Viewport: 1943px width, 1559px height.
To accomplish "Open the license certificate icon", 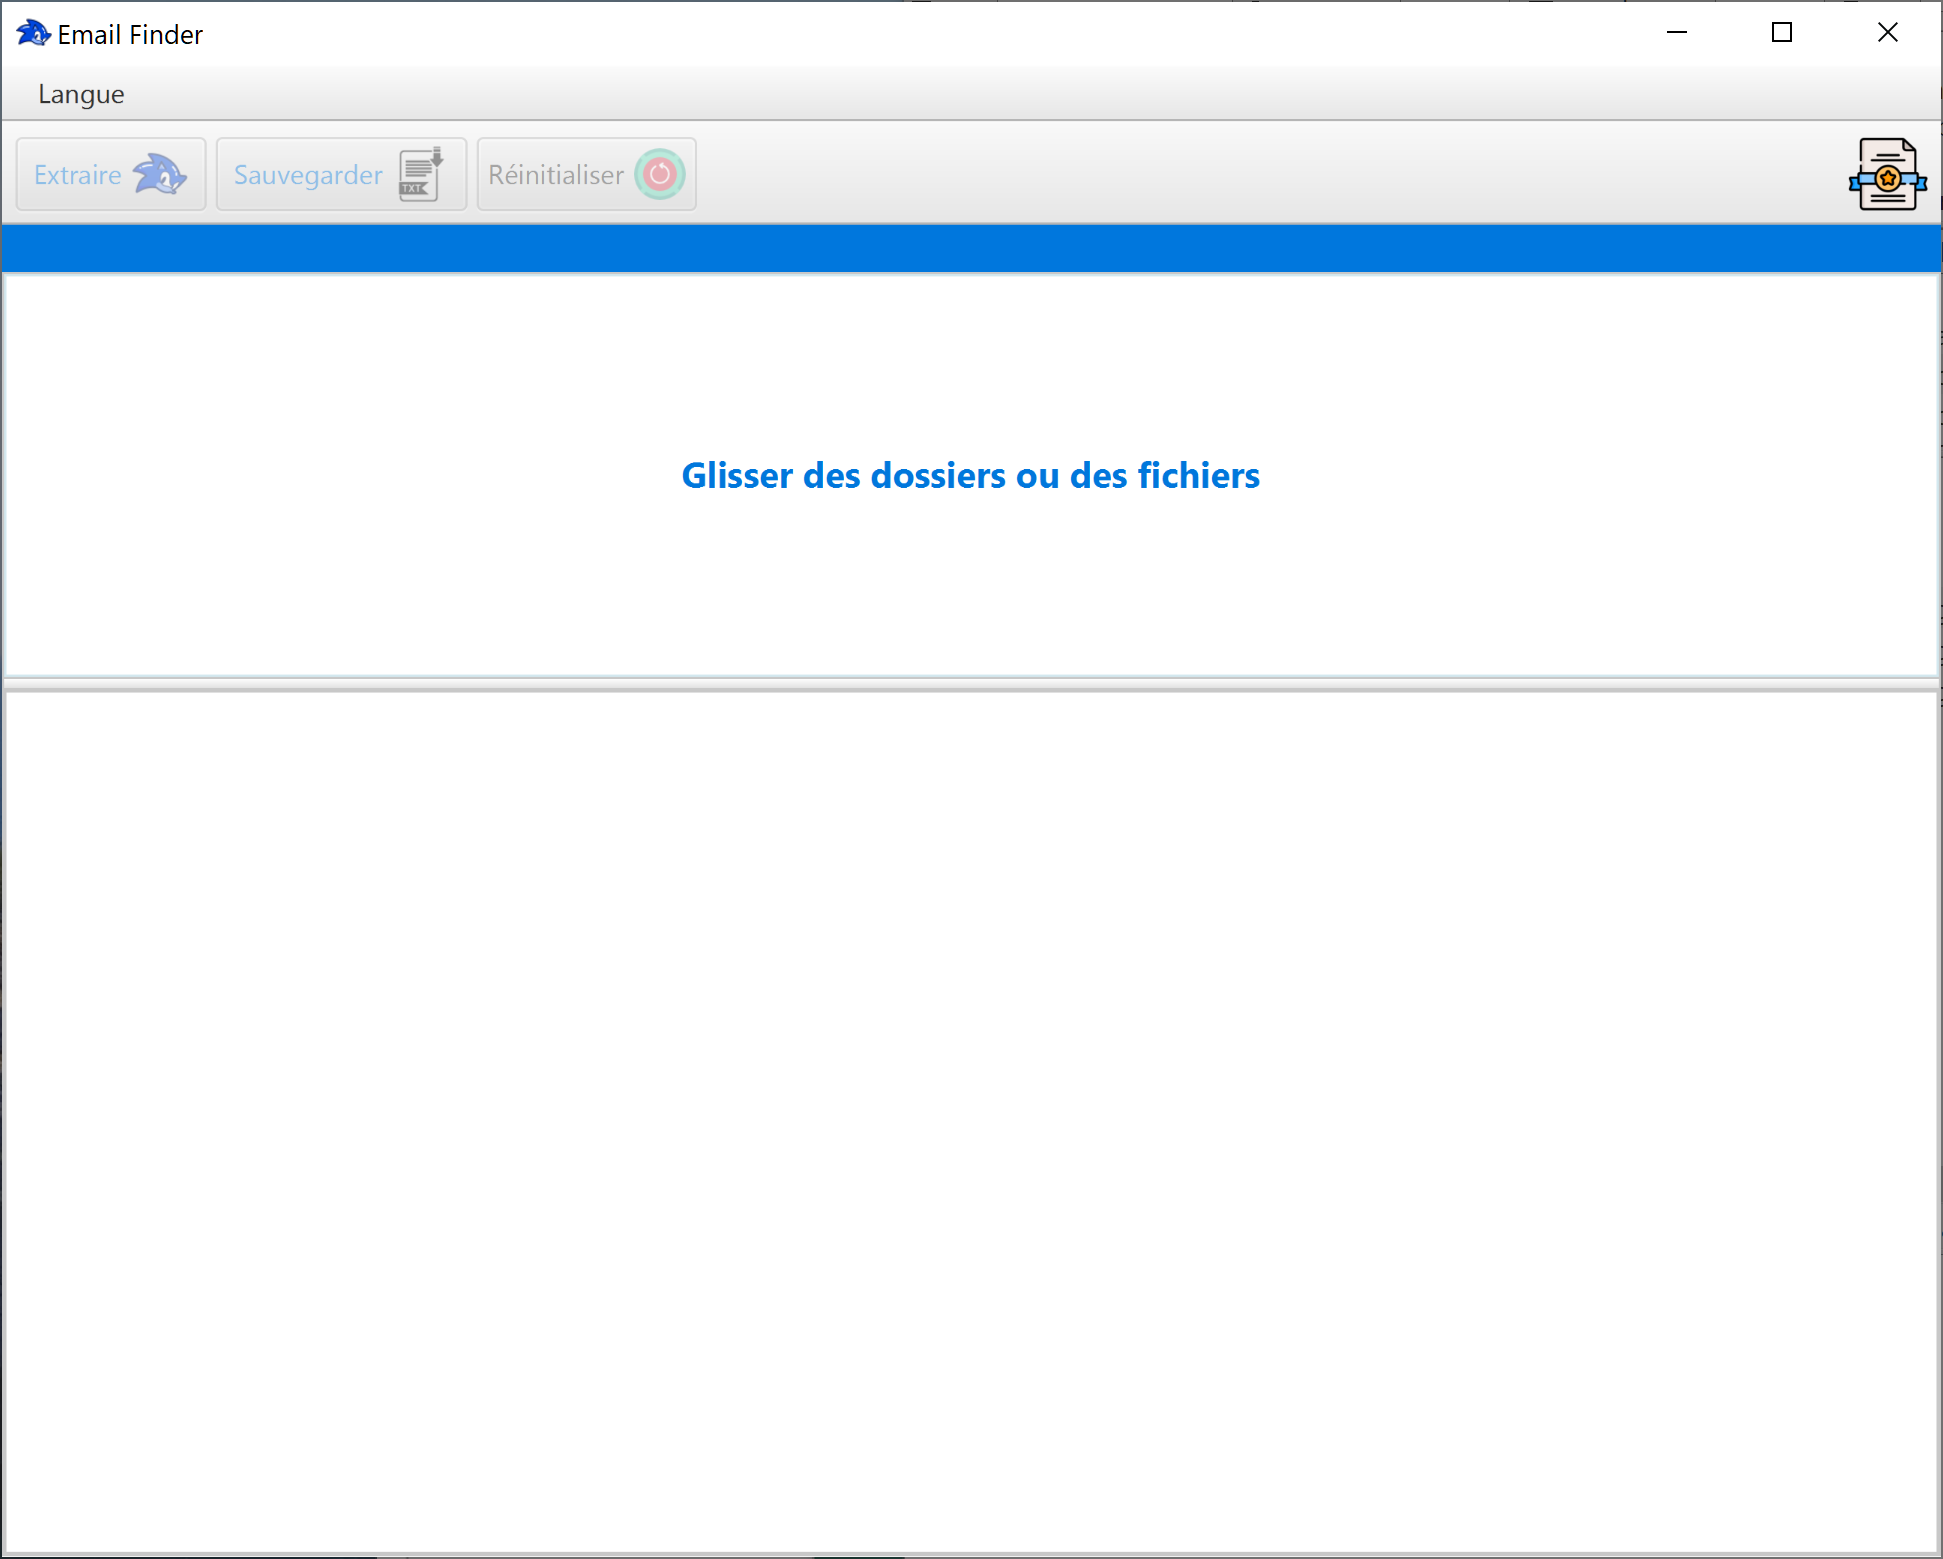I will point(1887,174).
